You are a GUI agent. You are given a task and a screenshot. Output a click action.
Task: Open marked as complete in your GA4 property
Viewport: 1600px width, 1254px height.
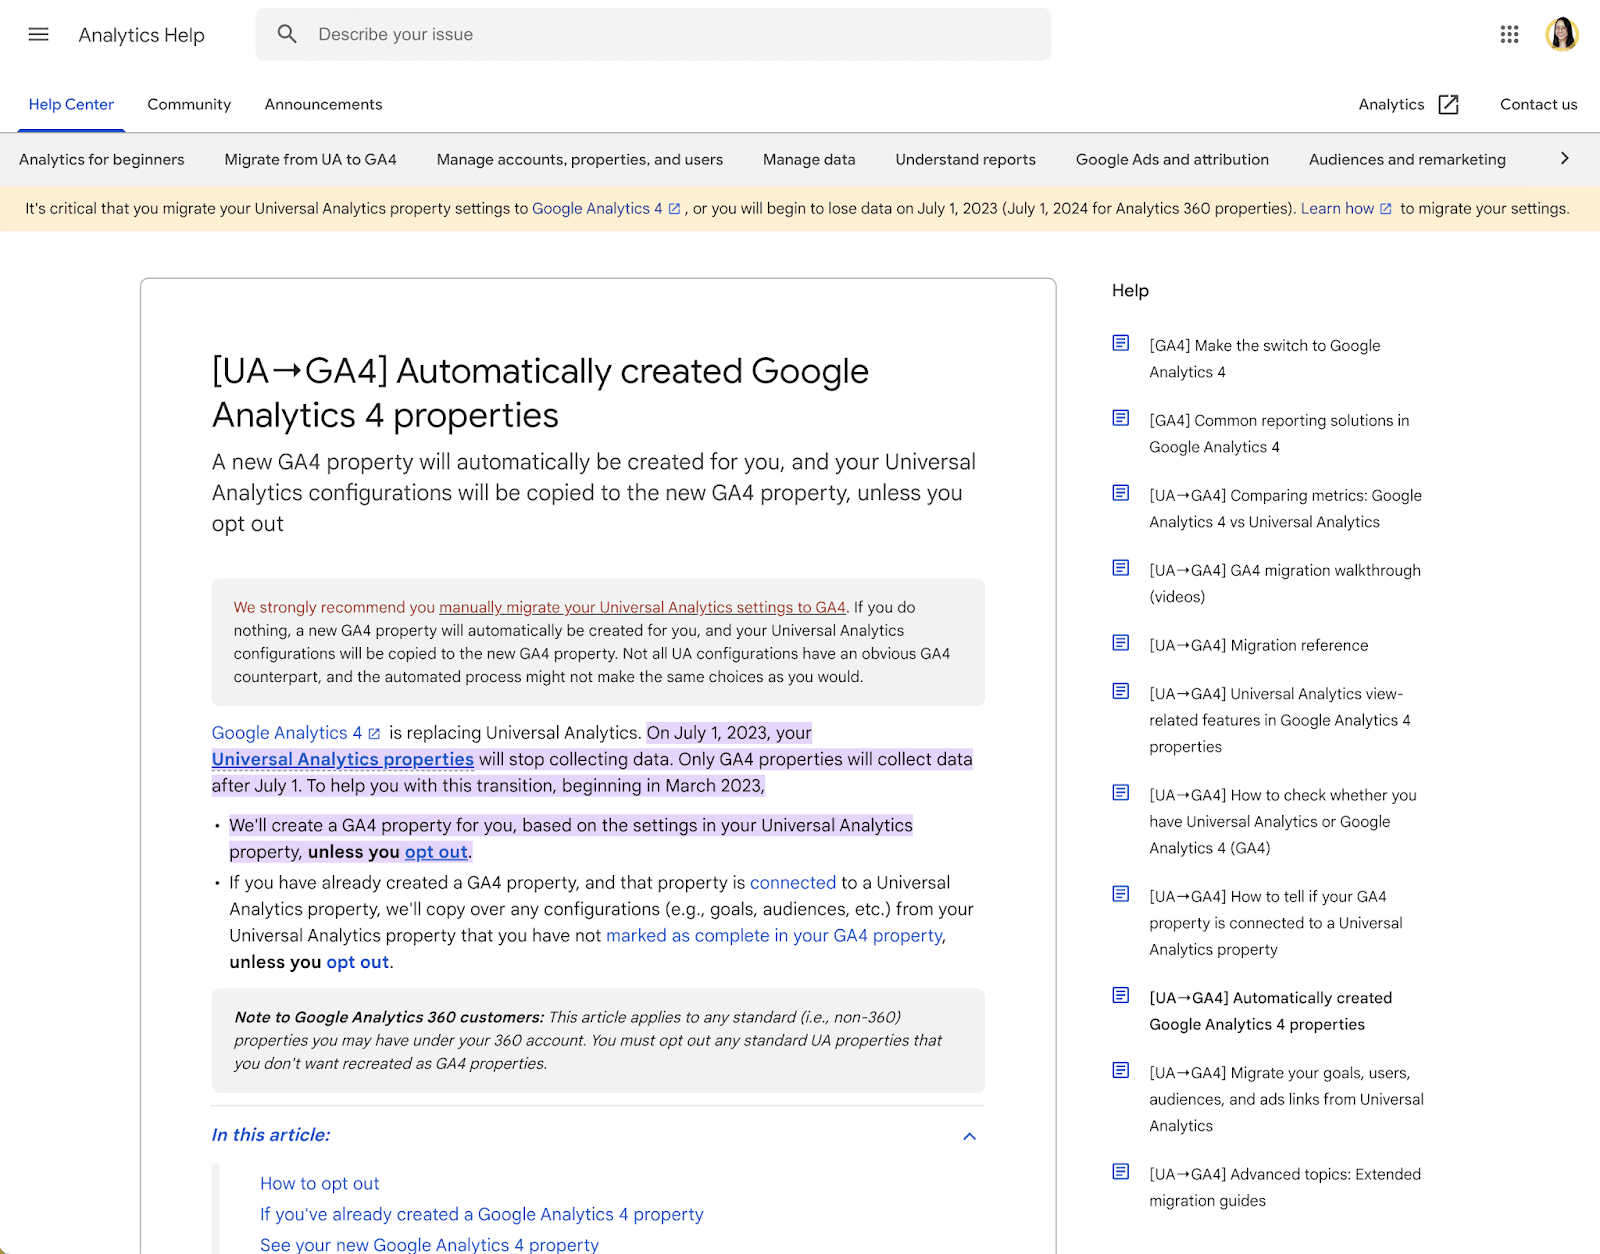click(x=775, y=936)
